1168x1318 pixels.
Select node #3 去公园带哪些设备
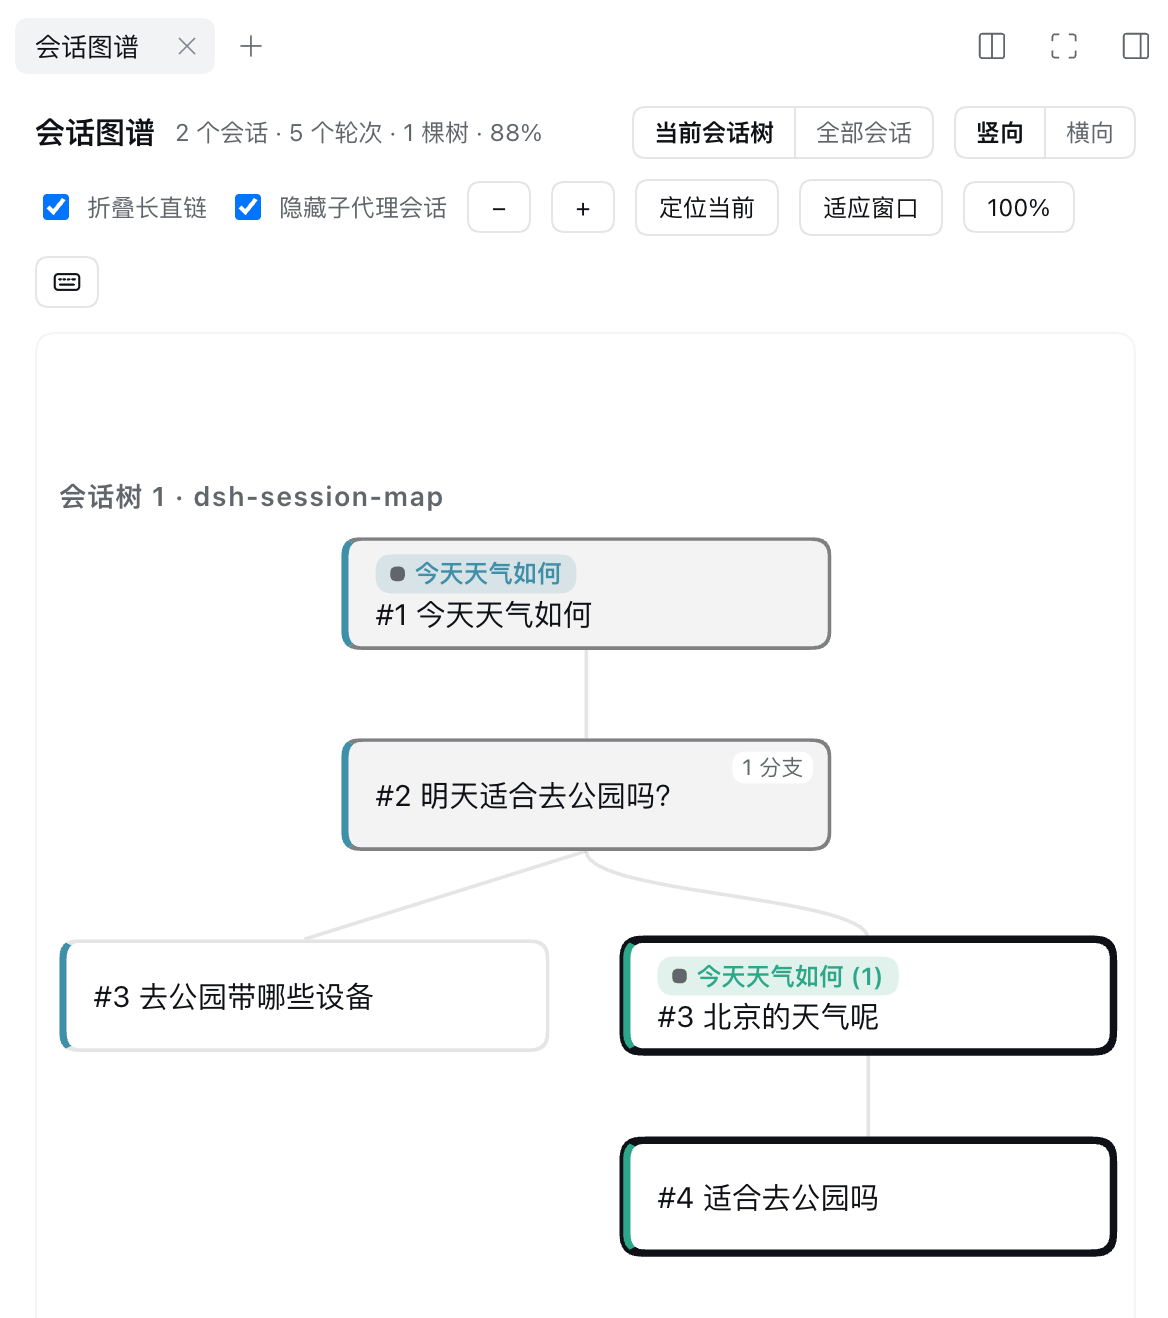304,996
